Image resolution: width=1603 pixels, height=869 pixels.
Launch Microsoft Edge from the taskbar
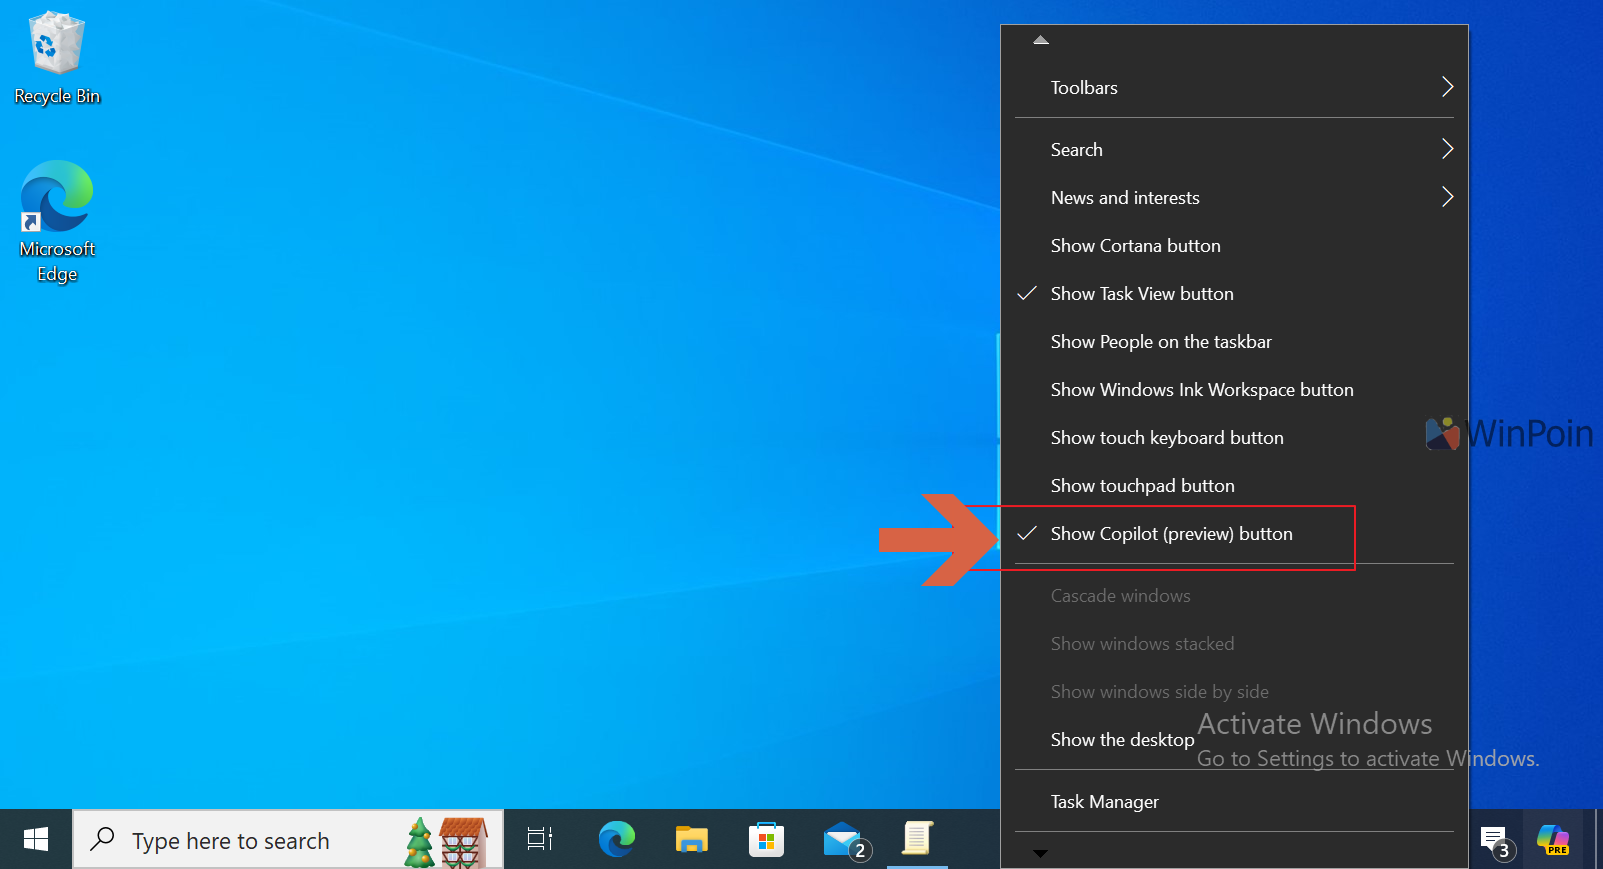point(616,840)
